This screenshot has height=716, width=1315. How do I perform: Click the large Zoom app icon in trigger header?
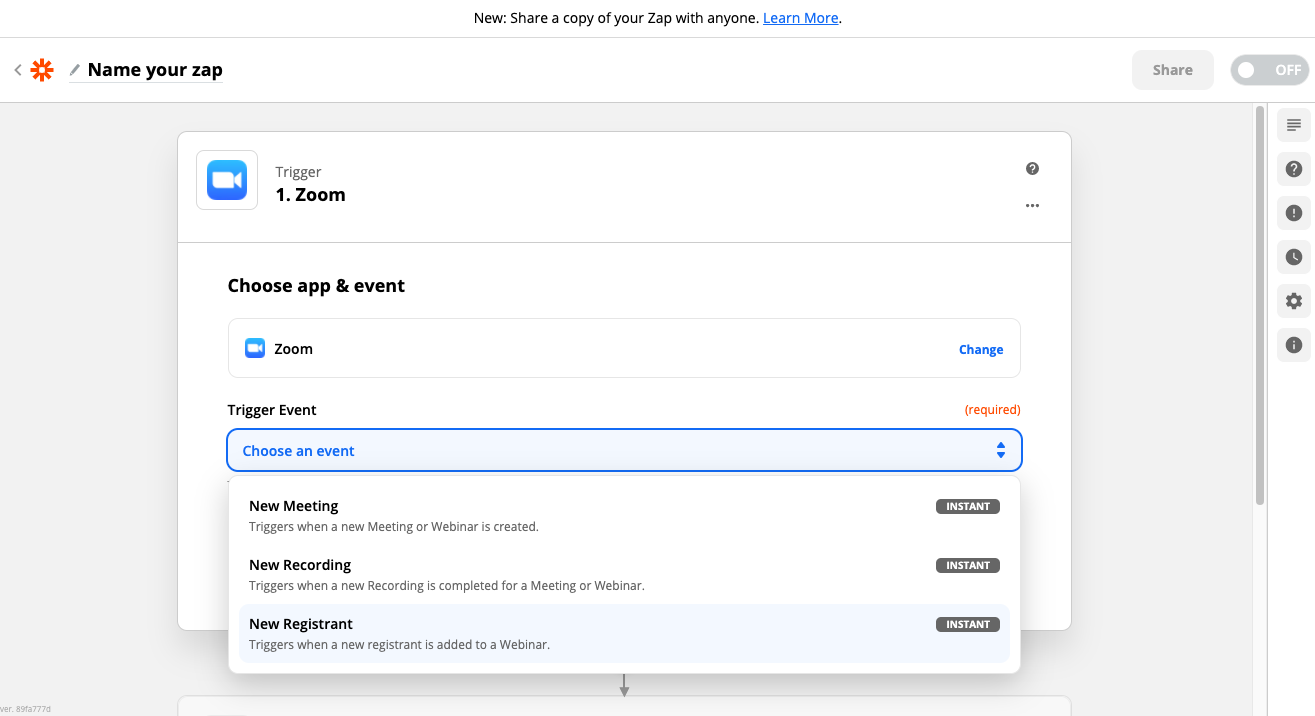tap(227, 180)
